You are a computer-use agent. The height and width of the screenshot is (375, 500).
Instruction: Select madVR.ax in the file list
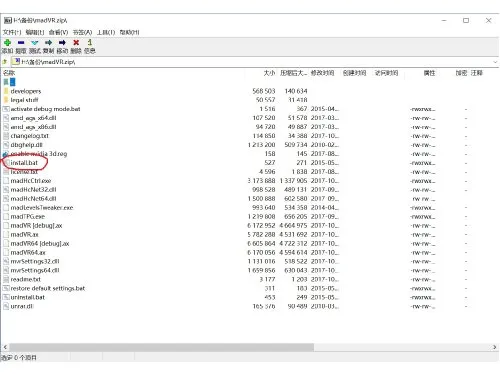[24, 235]
